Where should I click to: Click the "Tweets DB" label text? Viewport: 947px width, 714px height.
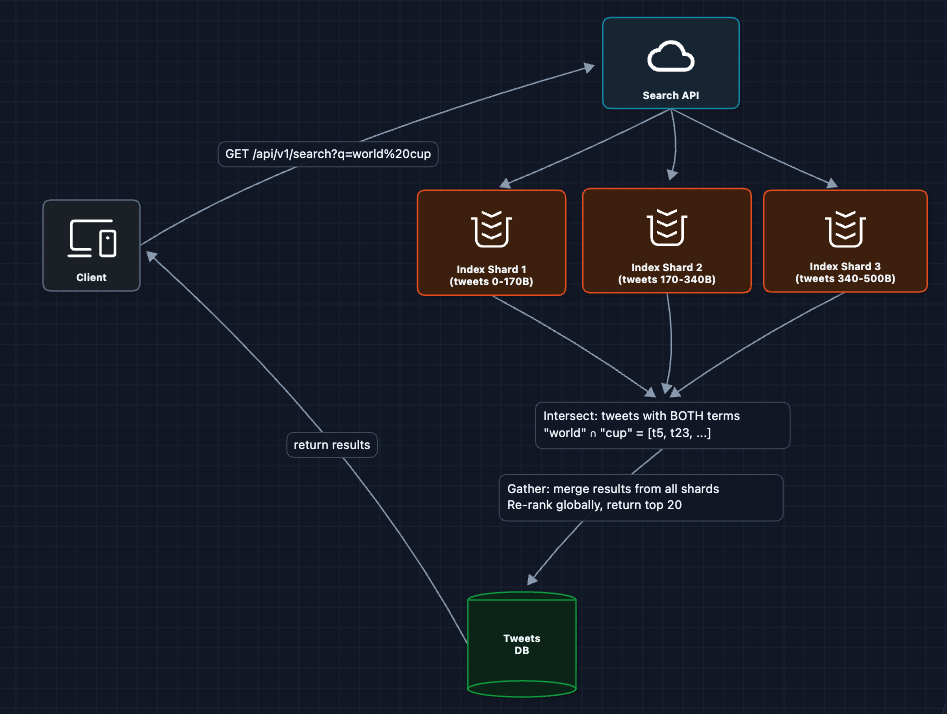click(x=522, y=644)
